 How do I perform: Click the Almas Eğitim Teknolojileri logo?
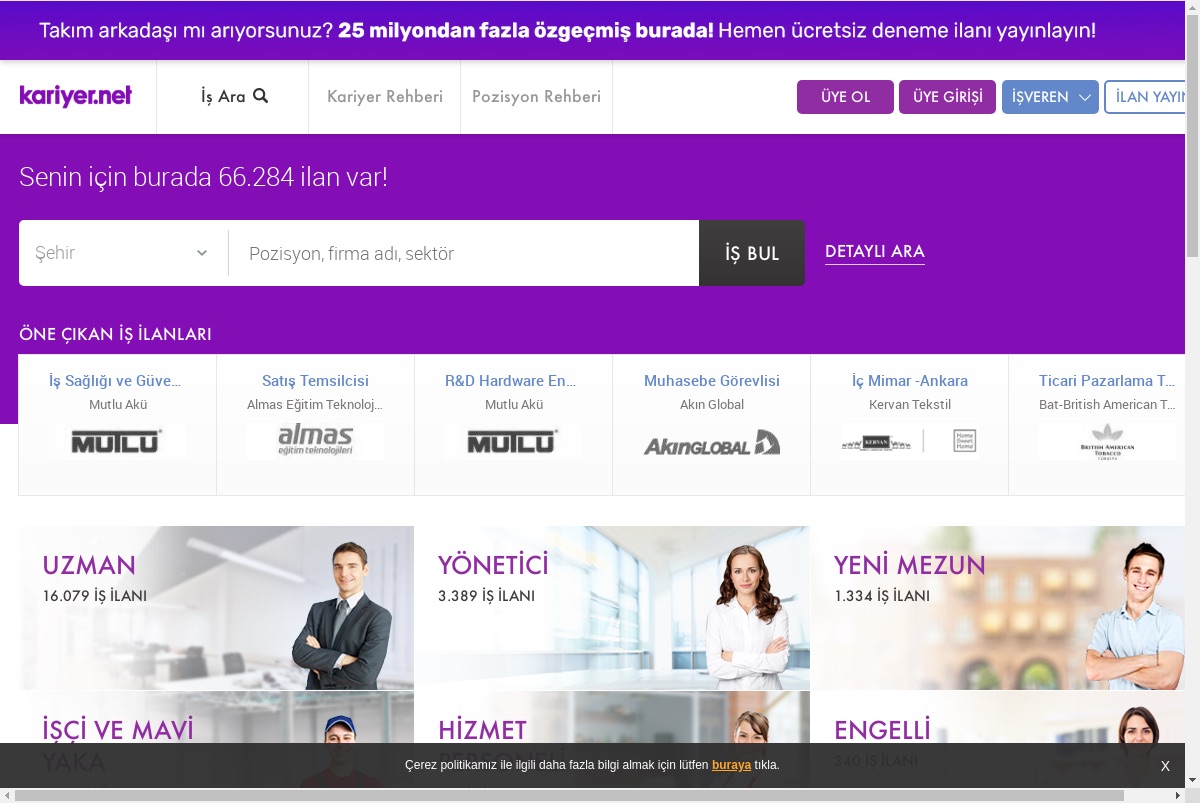pyautogui.click(x=315, y=441)
